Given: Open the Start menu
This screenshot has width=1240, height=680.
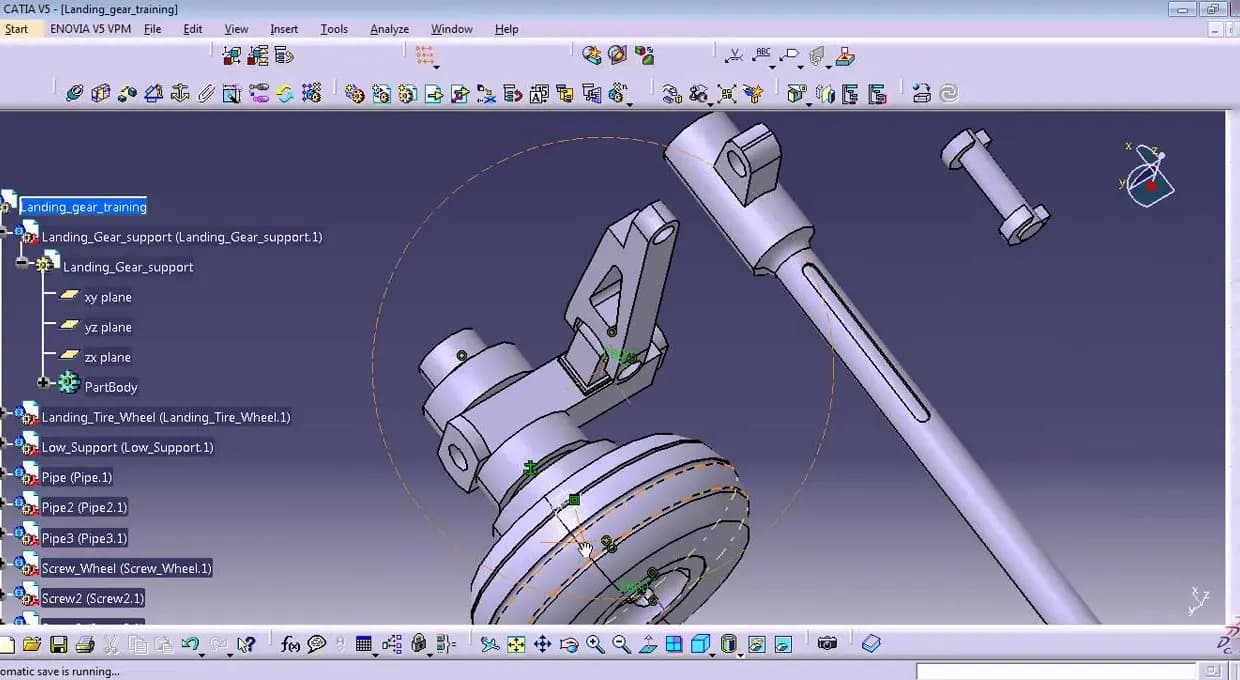Looking at the screenshot, I should pos(17,29).
